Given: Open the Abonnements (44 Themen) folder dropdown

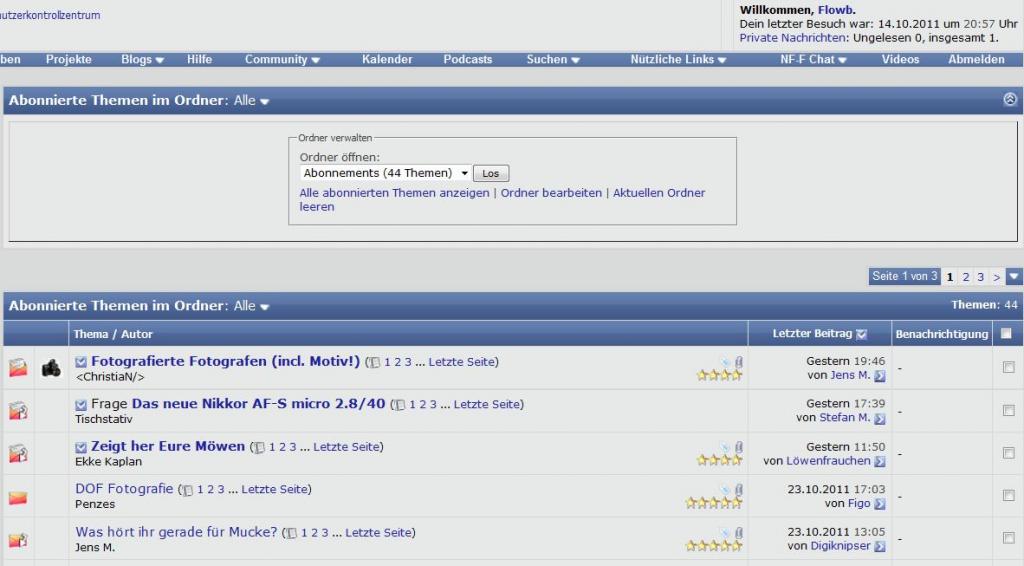Looking at the screenshot, I should click(x=385, y=173).
